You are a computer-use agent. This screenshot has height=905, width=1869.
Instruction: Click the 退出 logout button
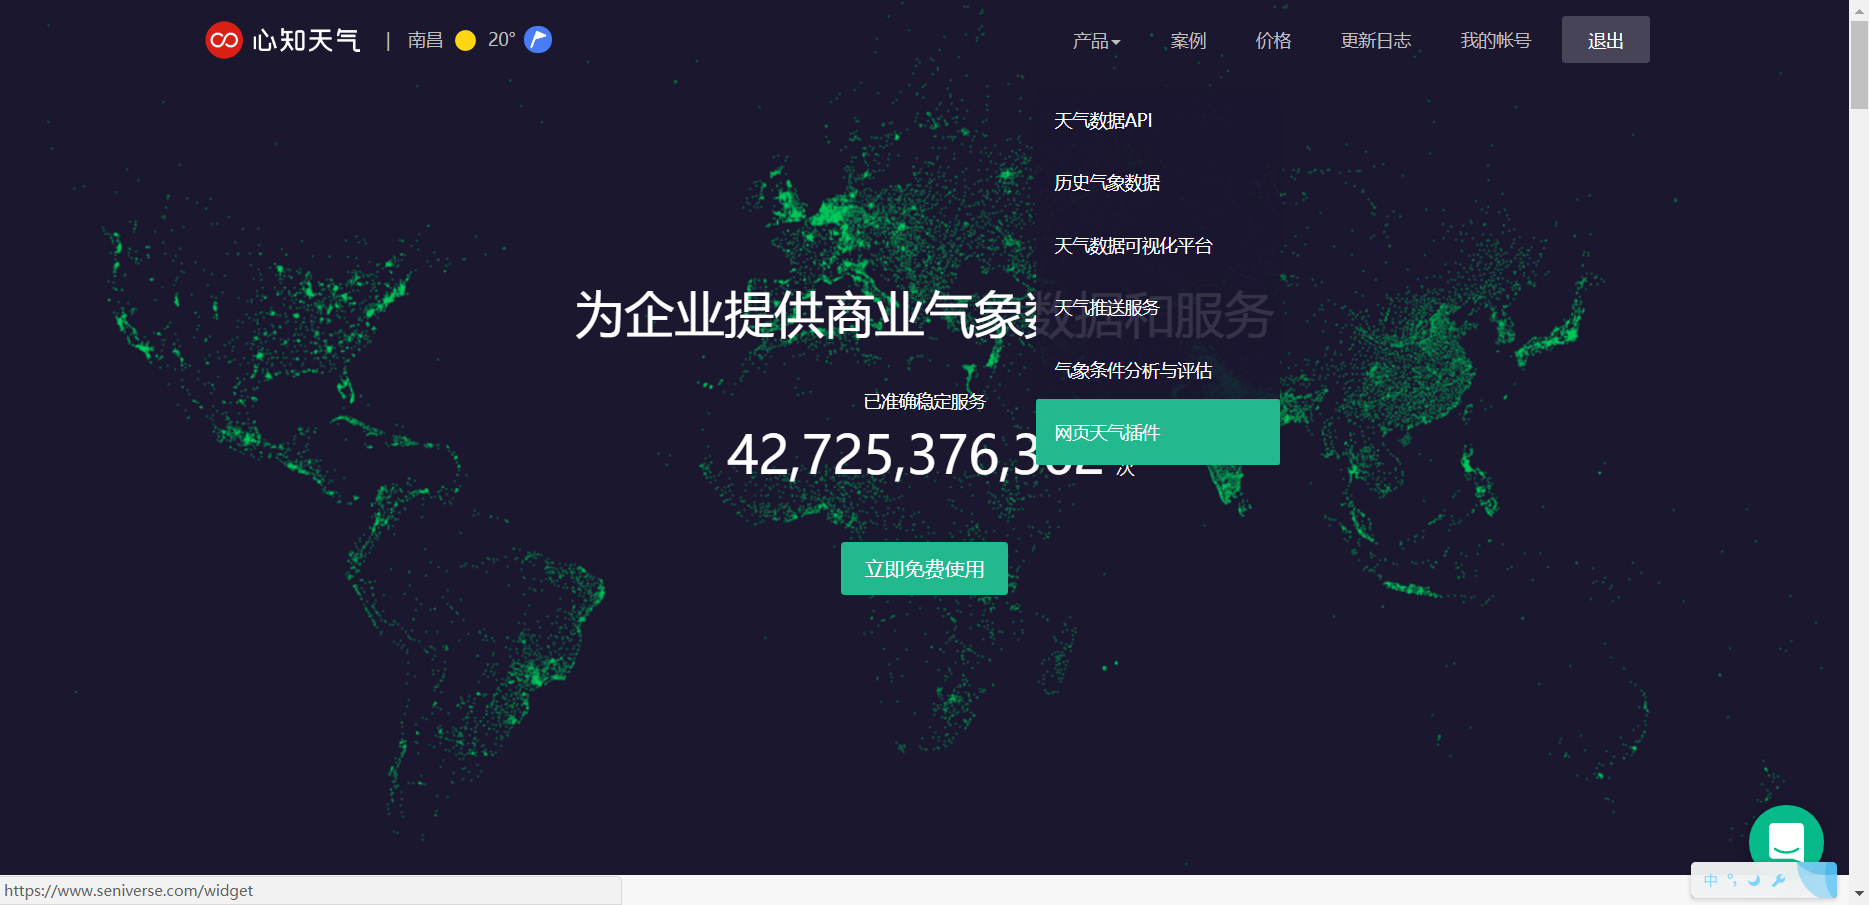click(x=1606, y=40)
